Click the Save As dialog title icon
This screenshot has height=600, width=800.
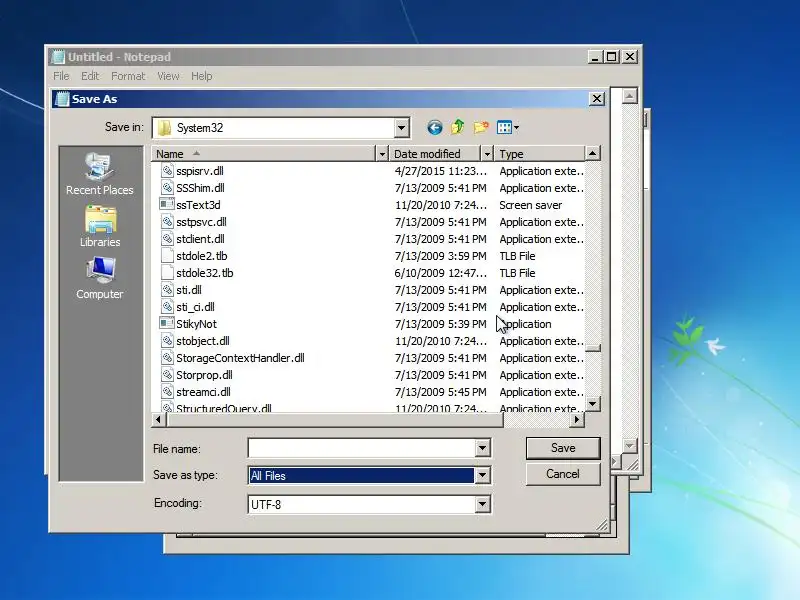pyautogui.click(x=62, y=99)
